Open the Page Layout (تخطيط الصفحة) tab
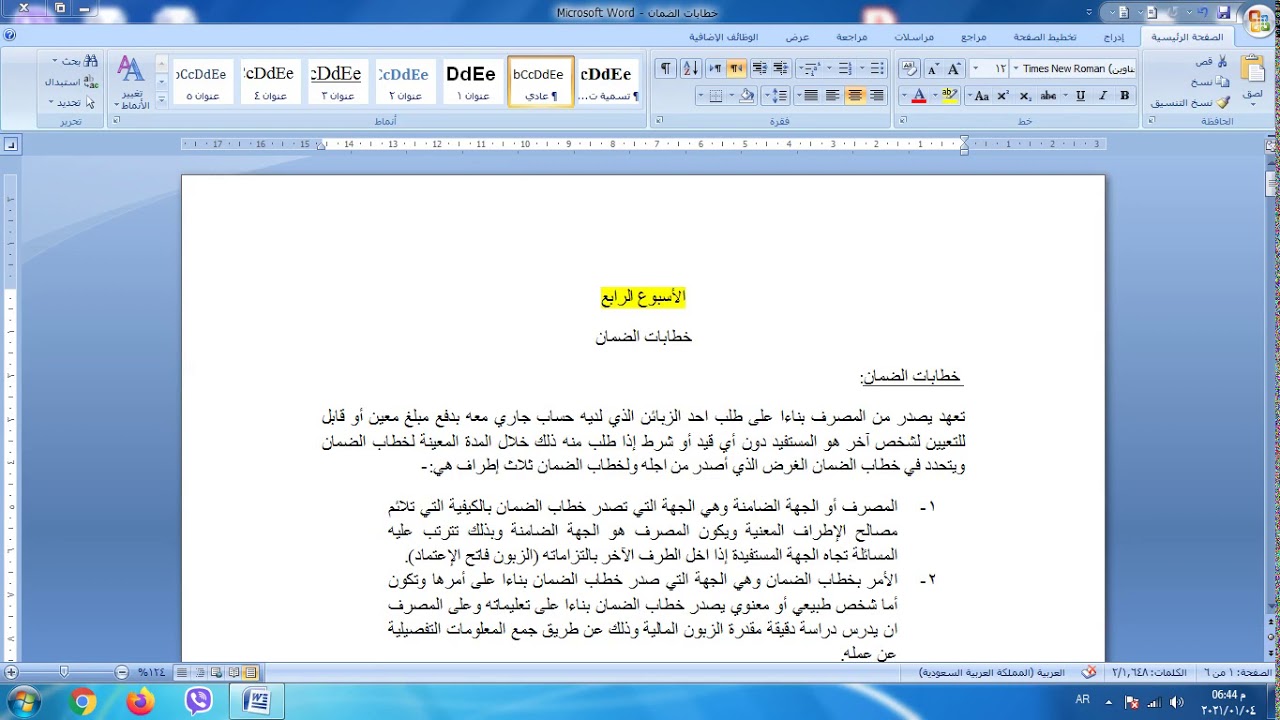Screen dimensions: 1280x720 (1045, 37)
